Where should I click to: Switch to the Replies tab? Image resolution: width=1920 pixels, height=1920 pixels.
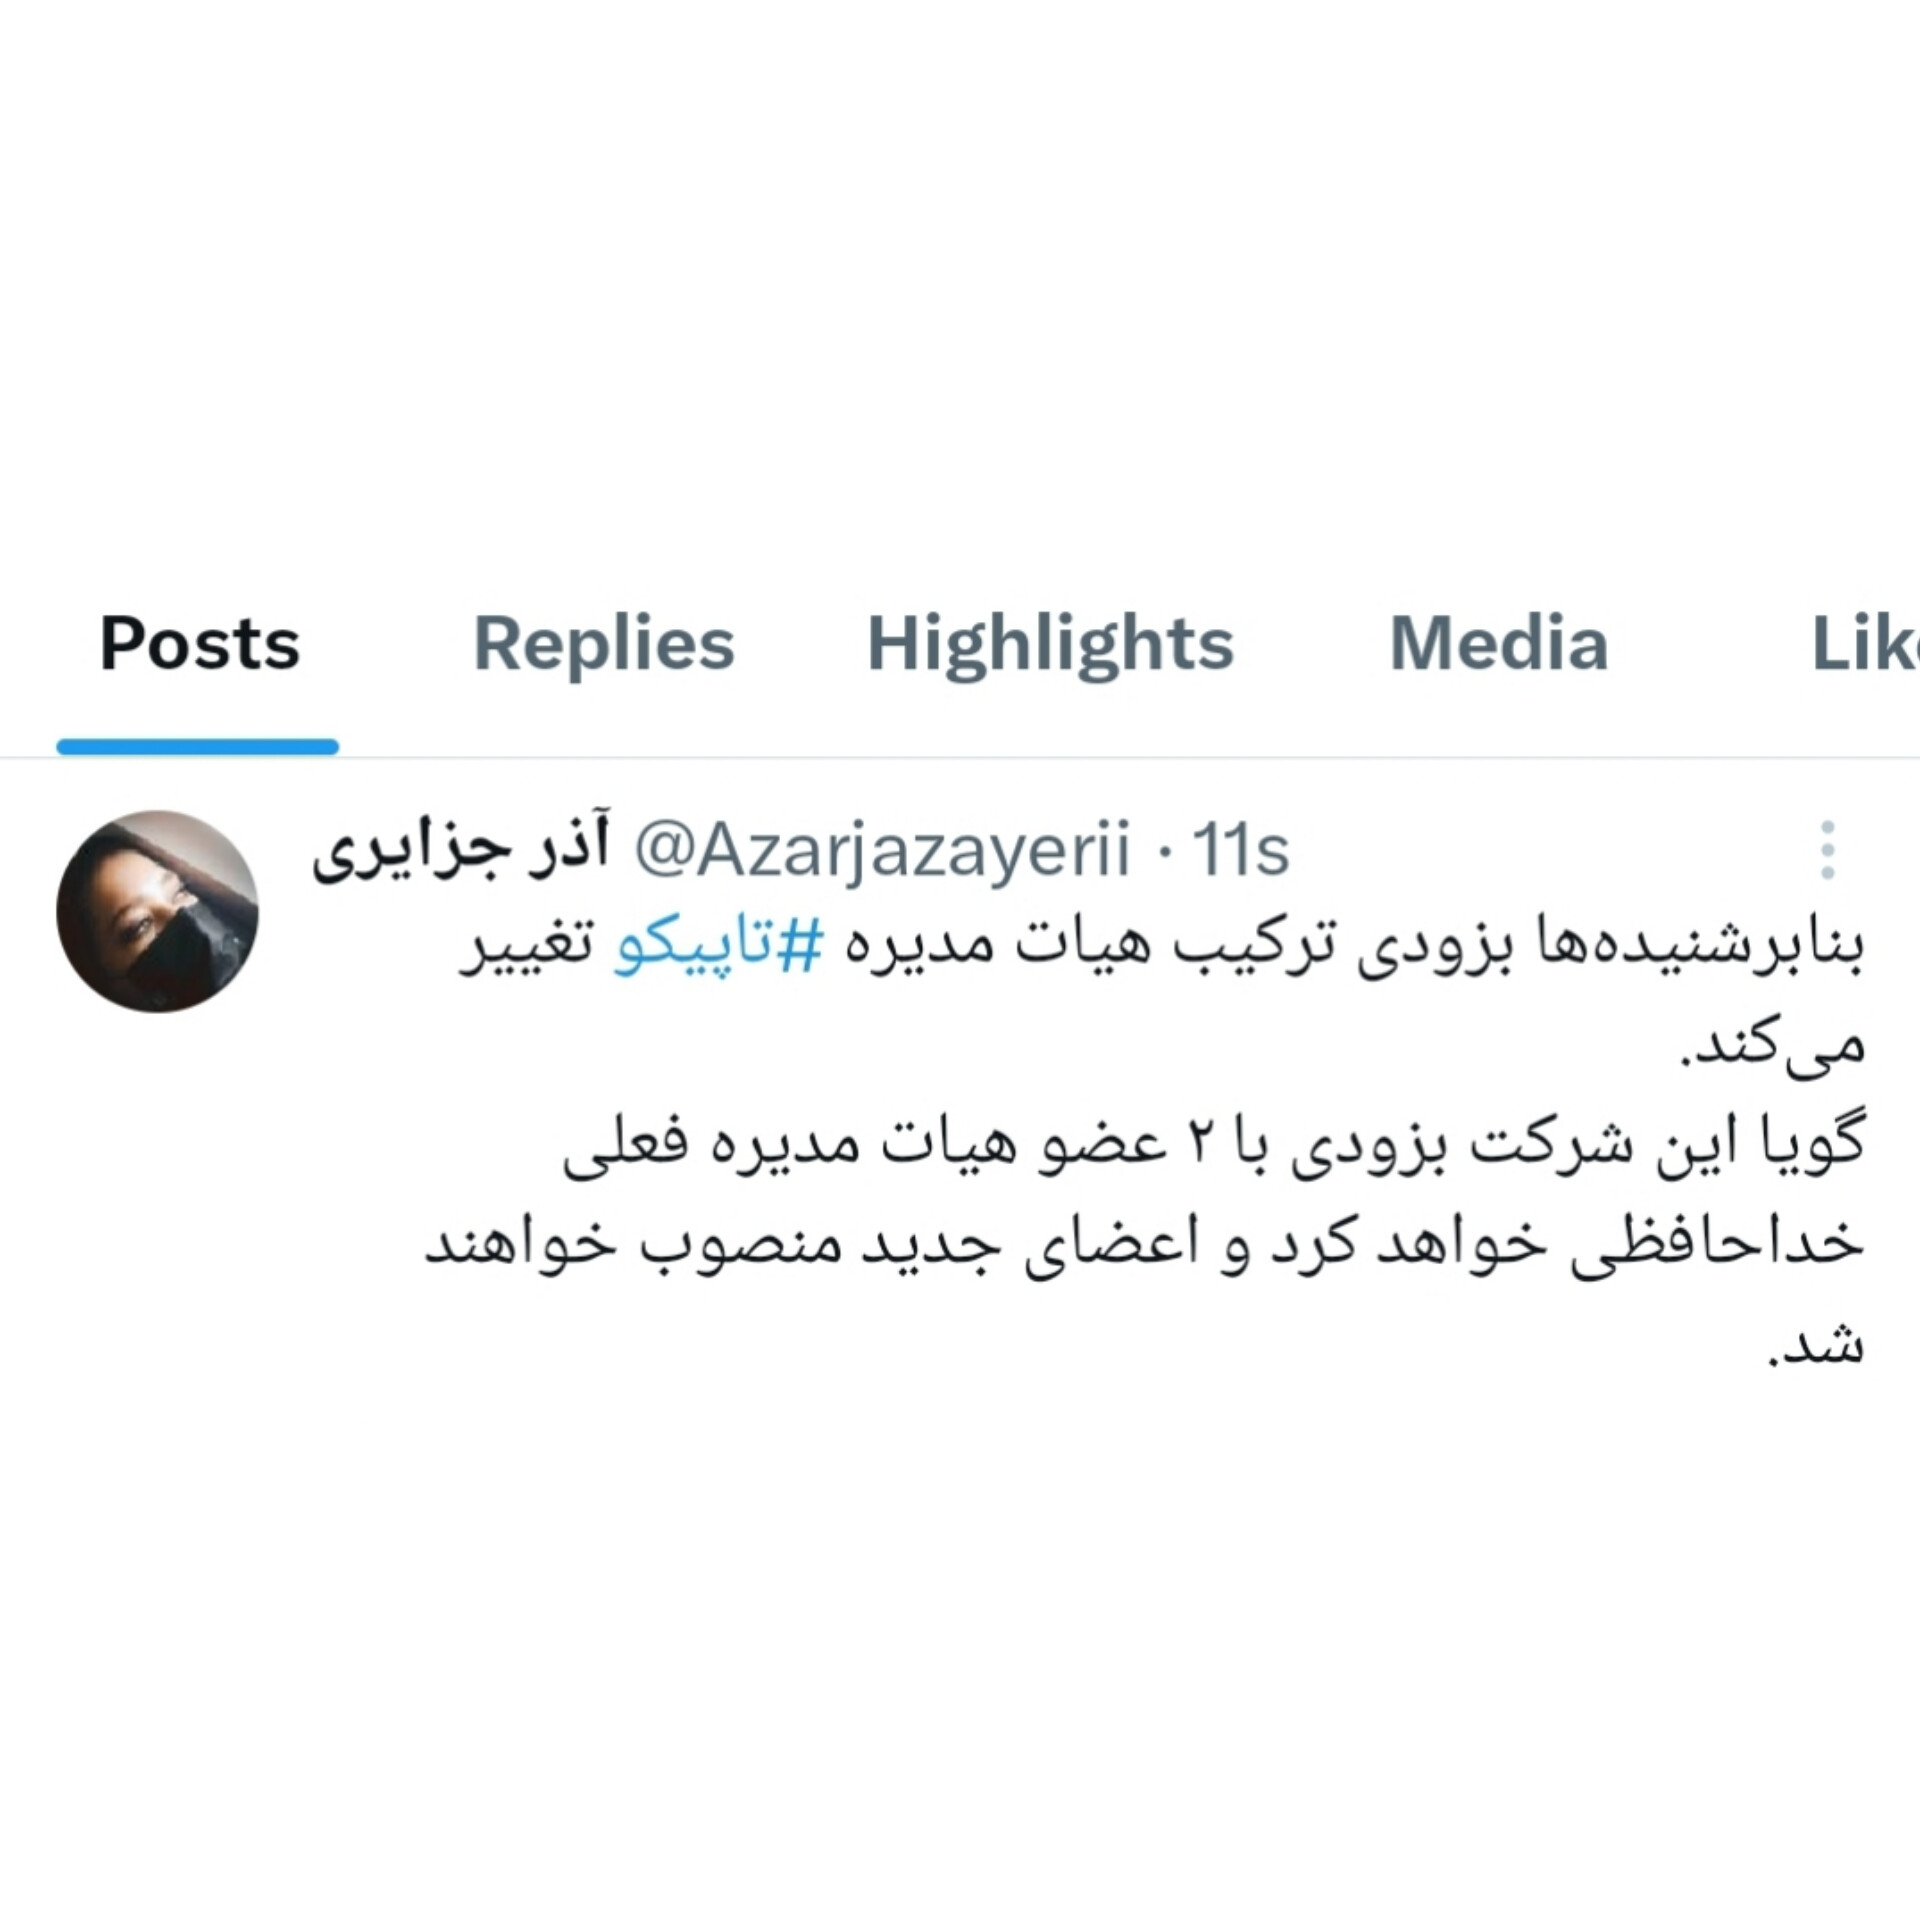tap(603, 643)
